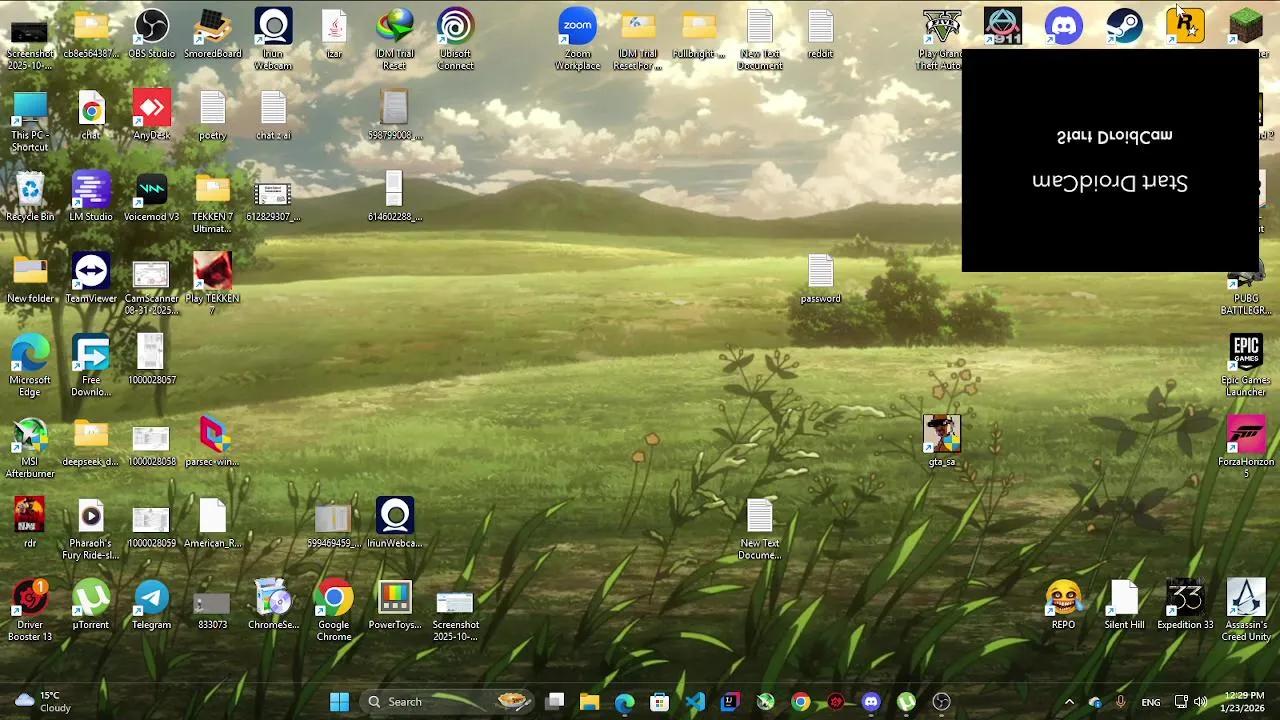Image resolution: width=1280 pixels, height=720 pixels.
Task: Open the MSI Afterburner shortcut
Action: (30, 436)
